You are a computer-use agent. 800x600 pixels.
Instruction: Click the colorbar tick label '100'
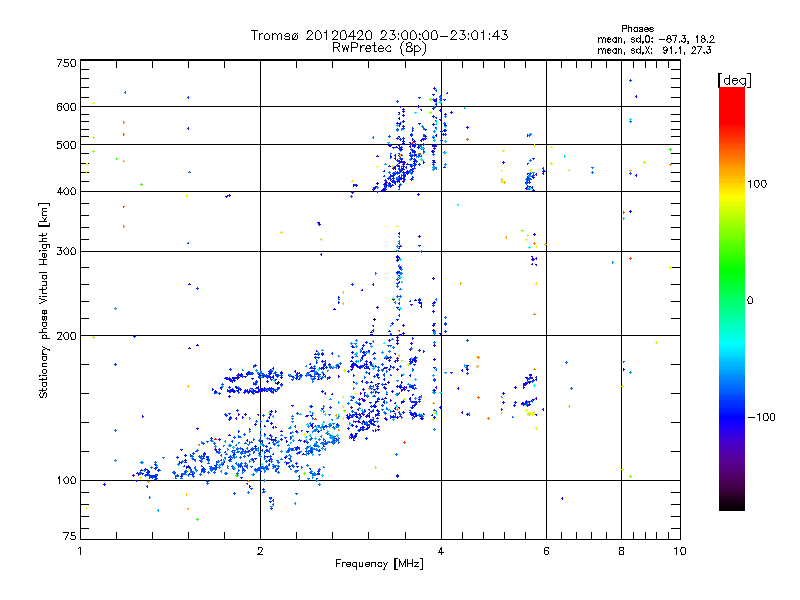tap(757, 184)
